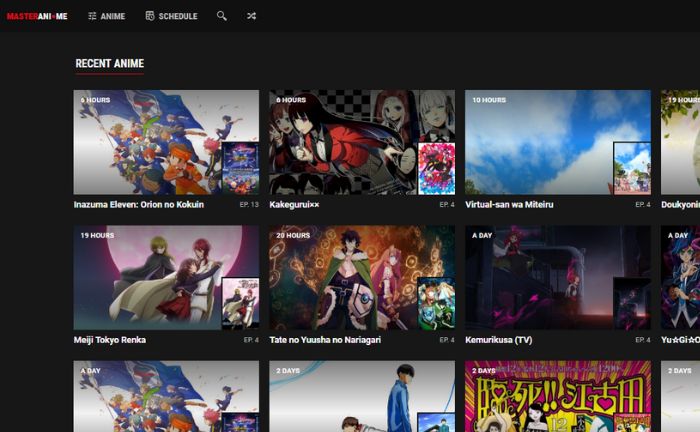Open the SCHEDULE menu item
The height and width of the screenshot is (432, 700).
(x=171, y=16)
